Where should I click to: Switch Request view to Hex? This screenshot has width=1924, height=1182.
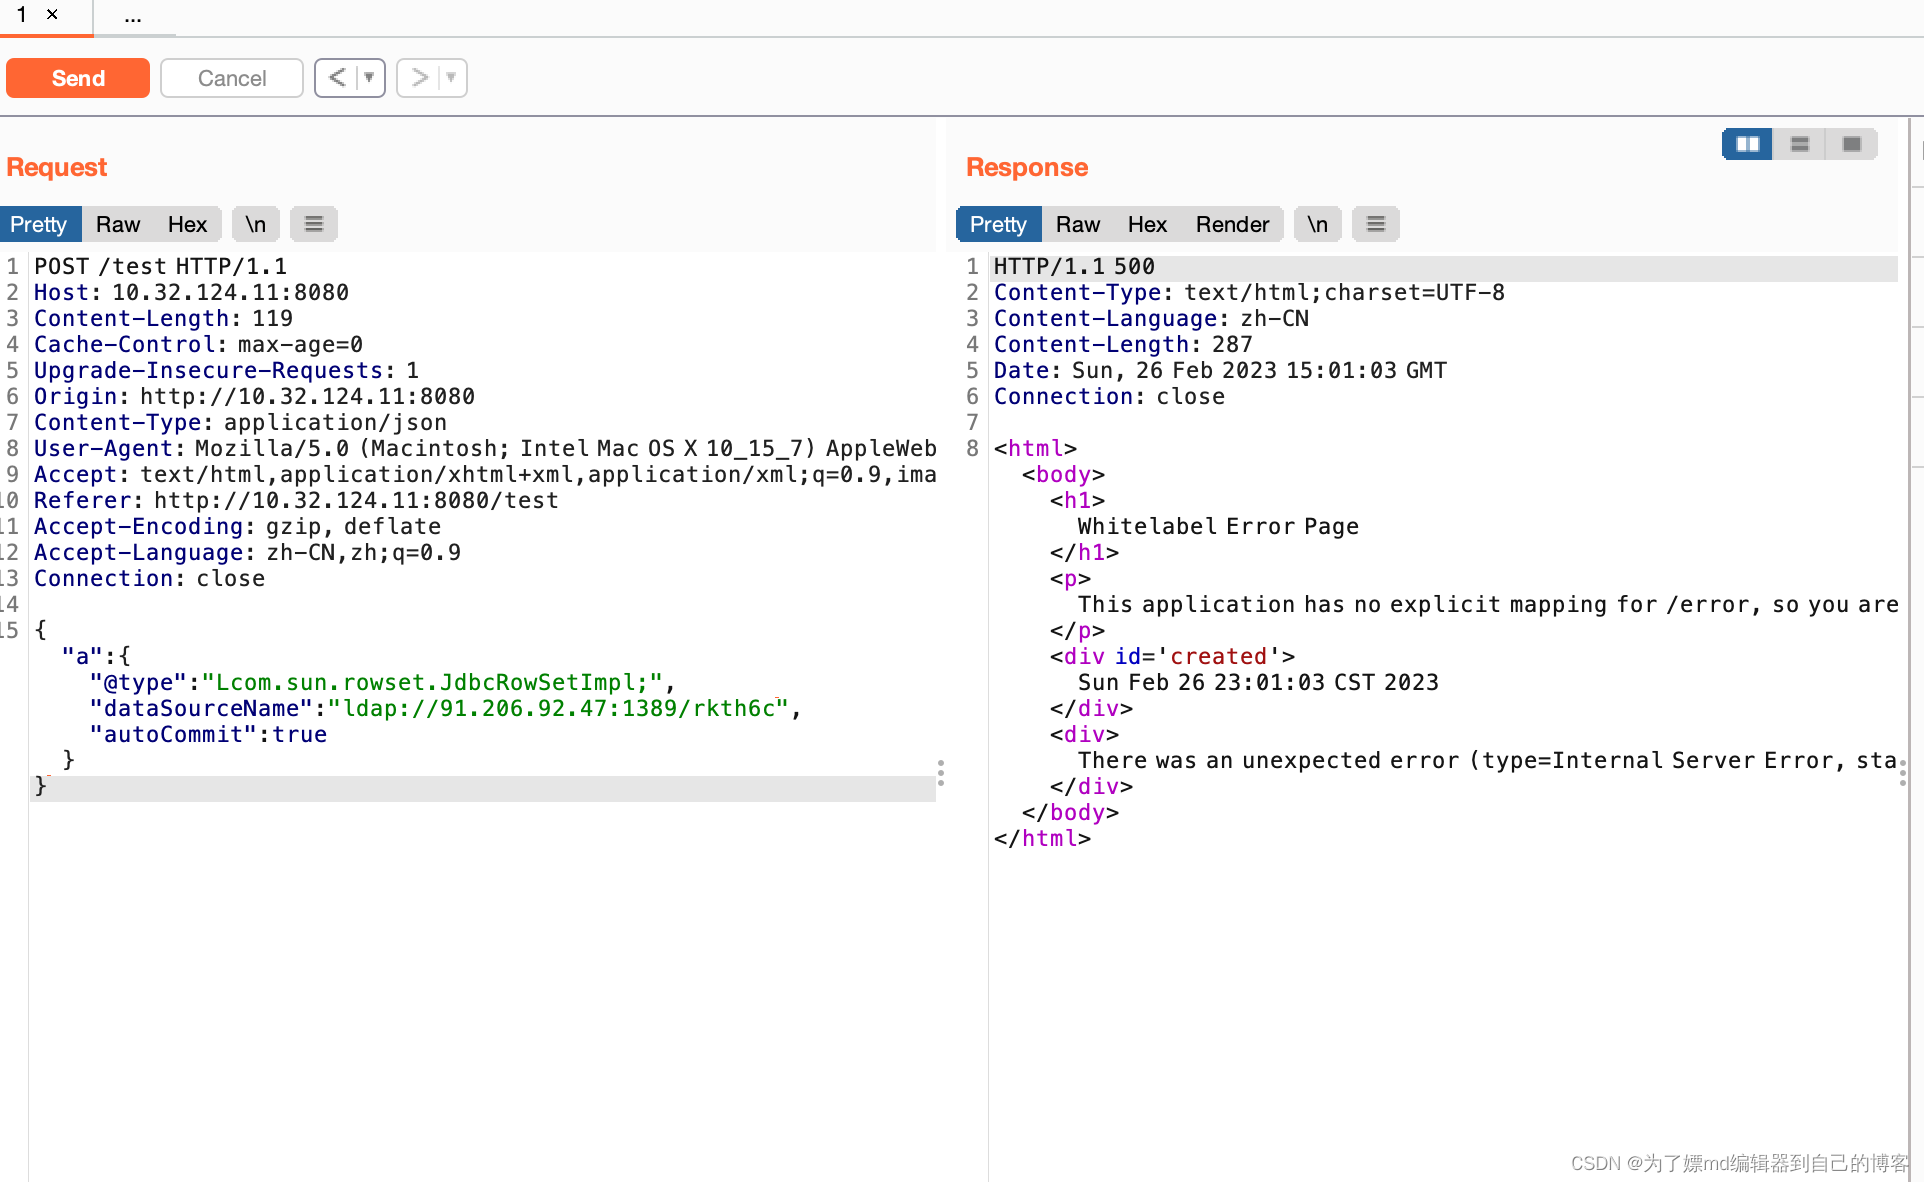pyautogui.click(x=188, y=224)
